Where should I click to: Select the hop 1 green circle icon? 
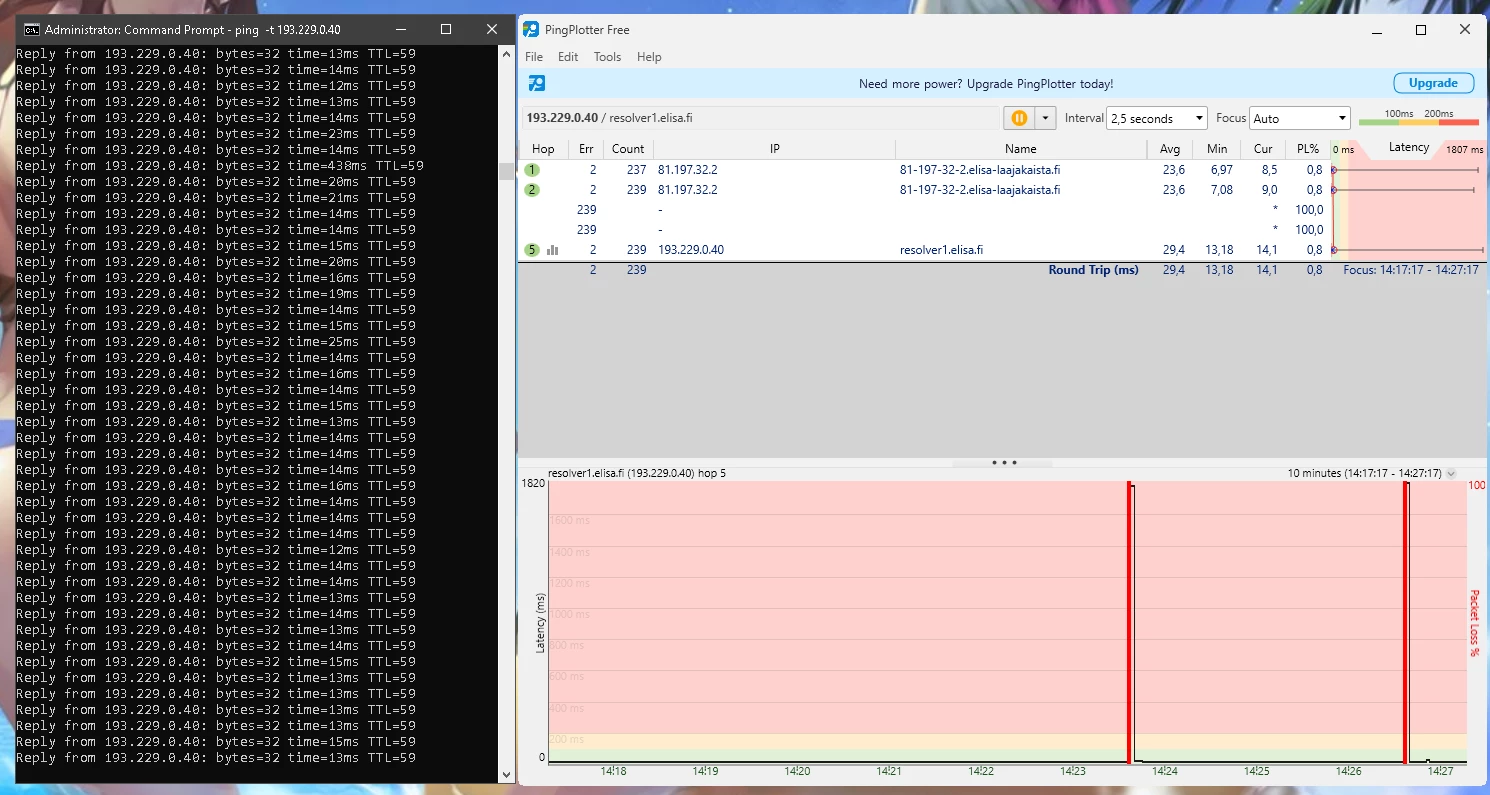[x=532, y=170]
